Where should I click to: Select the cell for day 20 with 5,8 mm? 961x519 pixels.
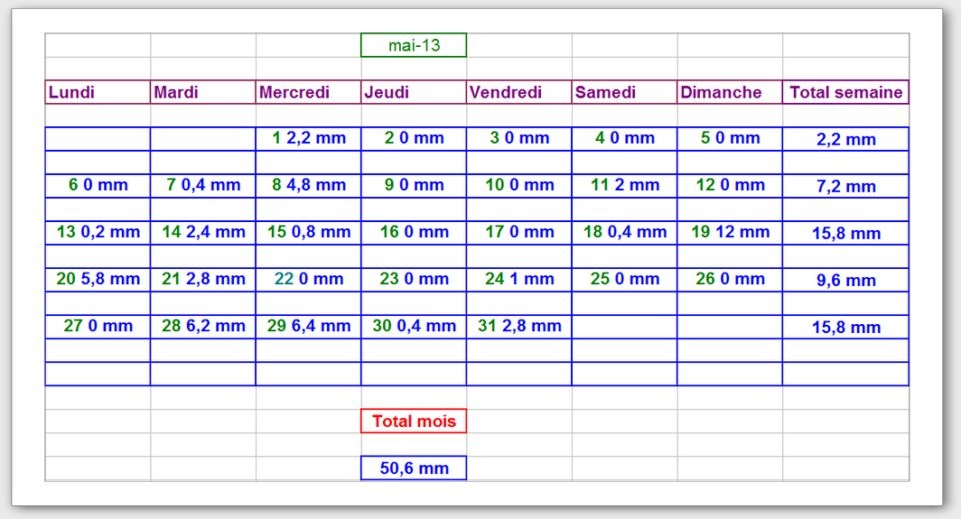(97, 279)
